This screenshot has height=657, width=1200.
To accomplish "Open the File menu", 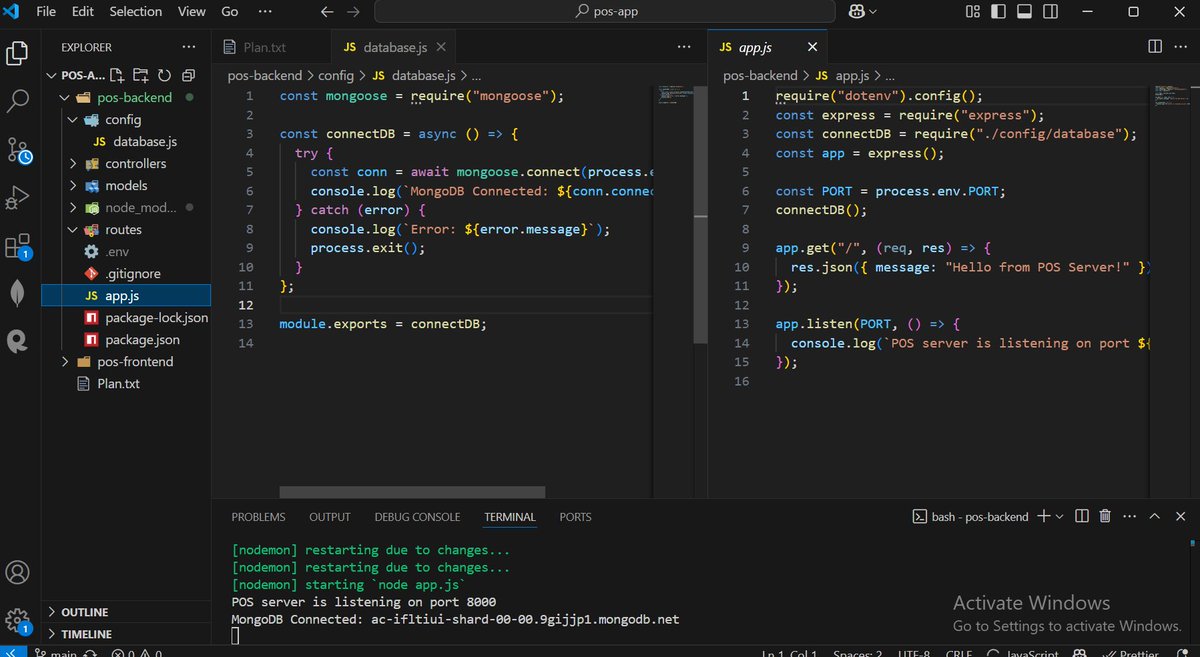I will [x=46, y=12].
